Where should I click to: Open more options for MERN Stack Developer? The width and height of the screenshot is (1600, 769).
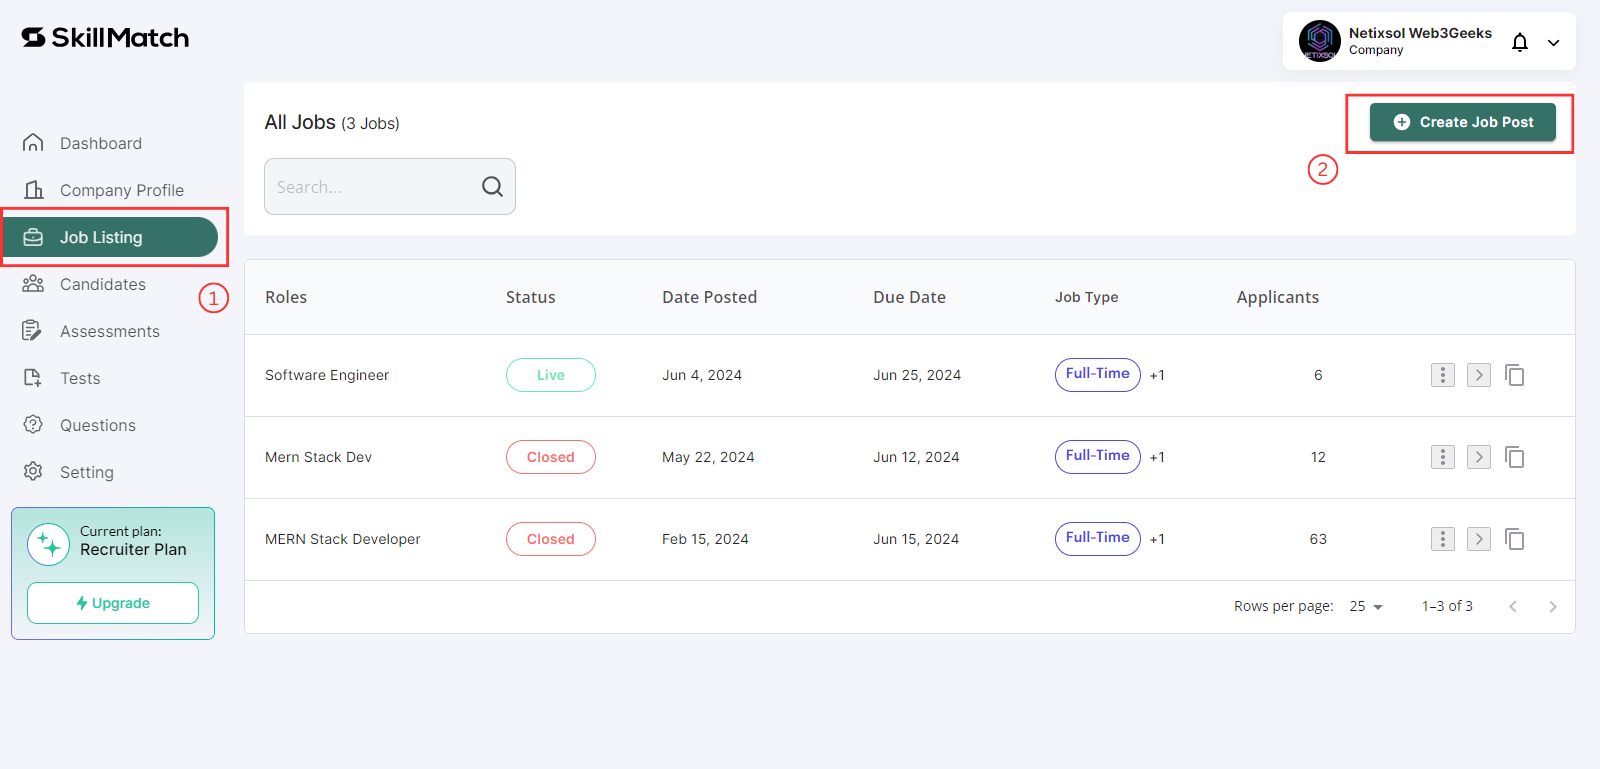click(1443, 539)
